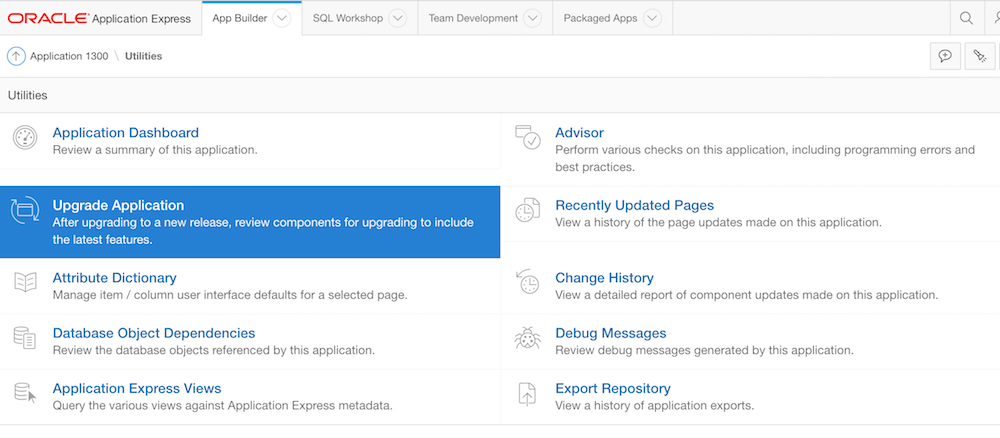Open the Export Repository link
Viewport: 1000px width, 438px height.
[x=612, y=388]
